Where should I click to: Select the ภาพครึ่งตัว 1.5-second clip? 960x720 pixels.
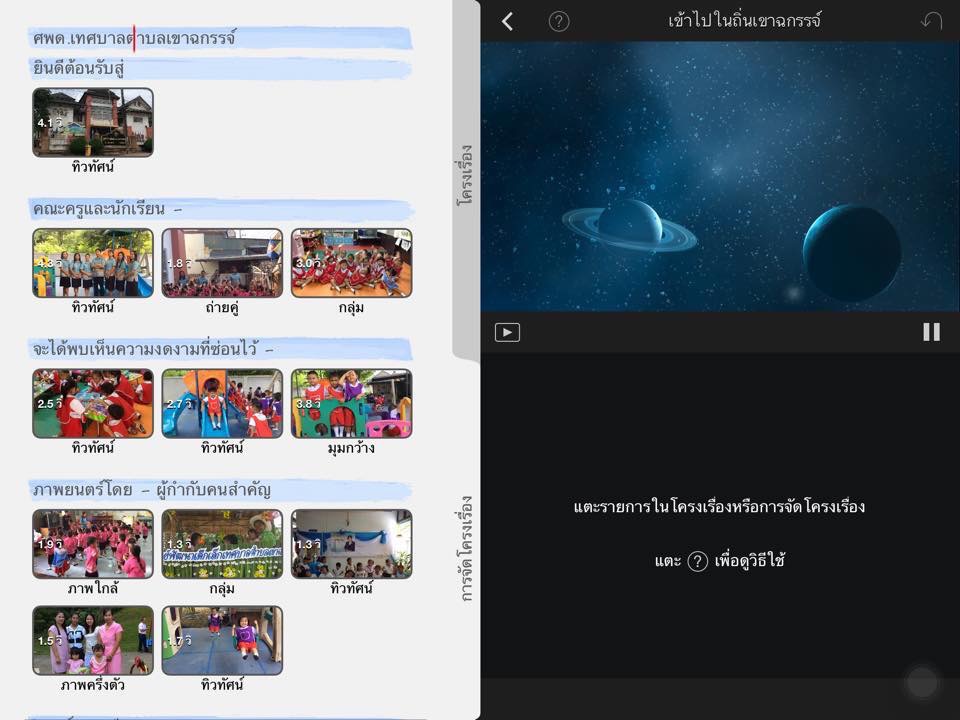coord(93,640)
